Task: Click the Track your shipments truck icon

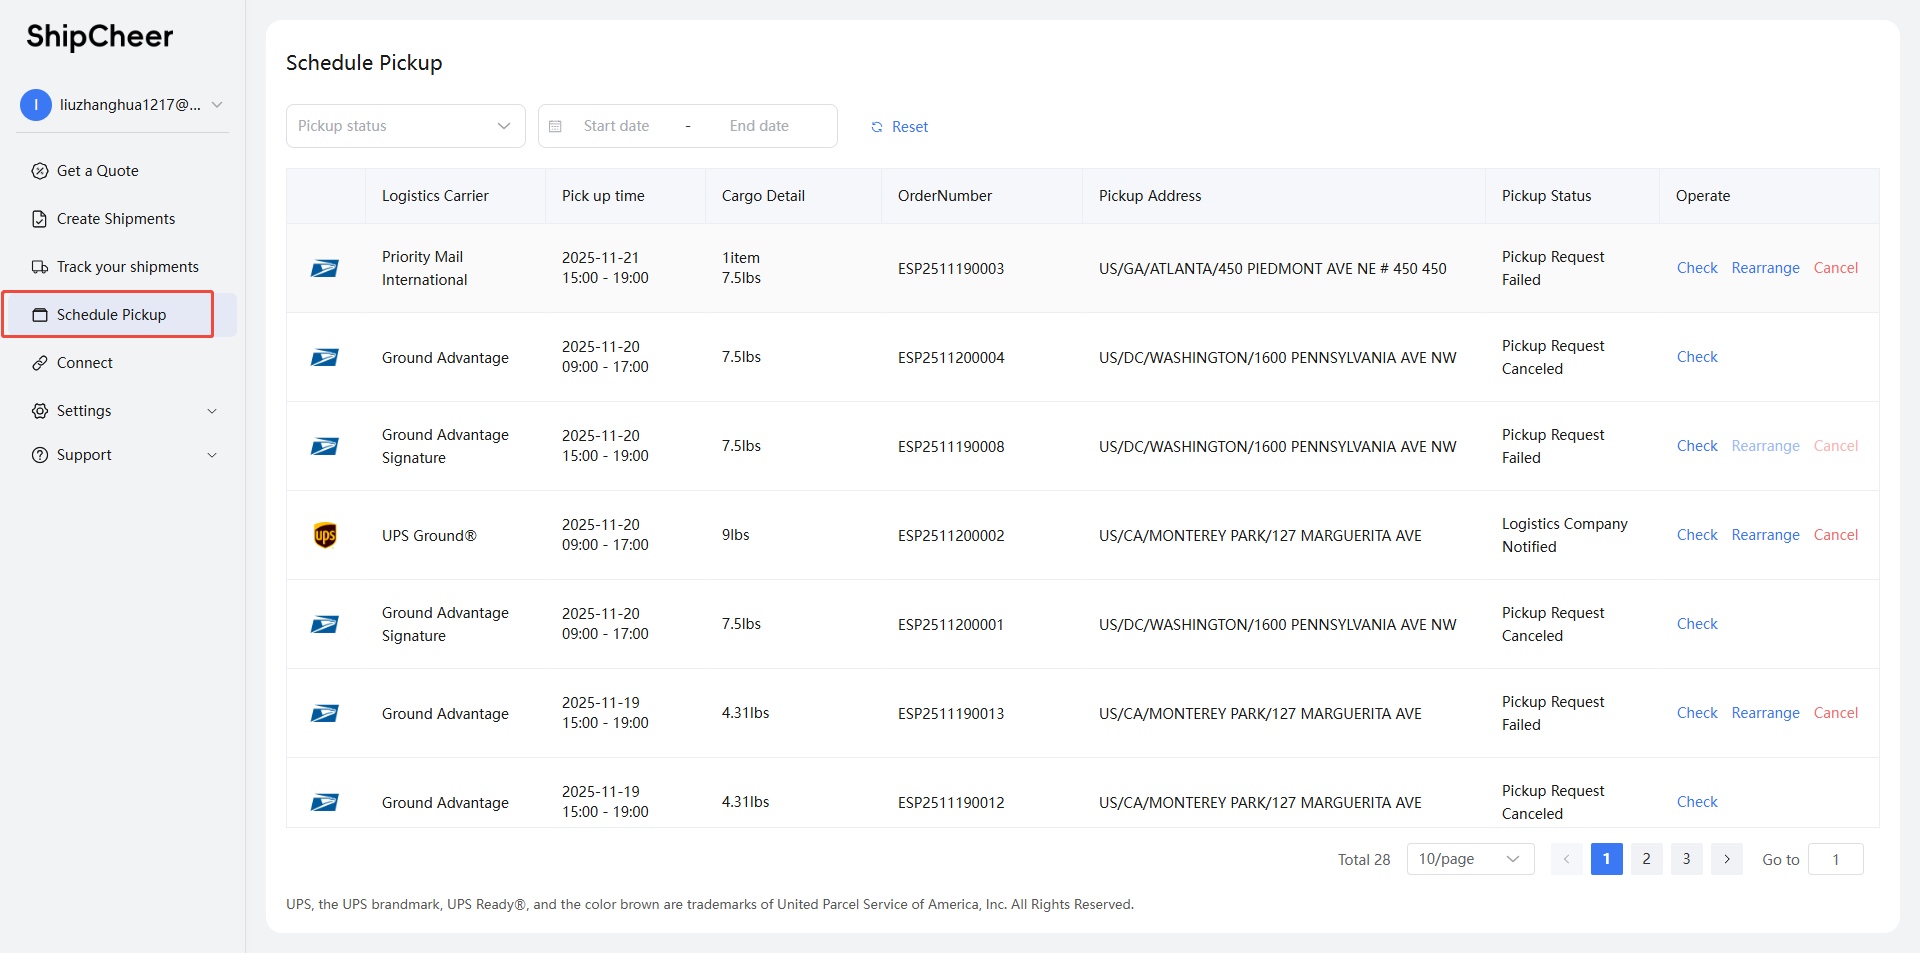Action: tap(40, 267)
